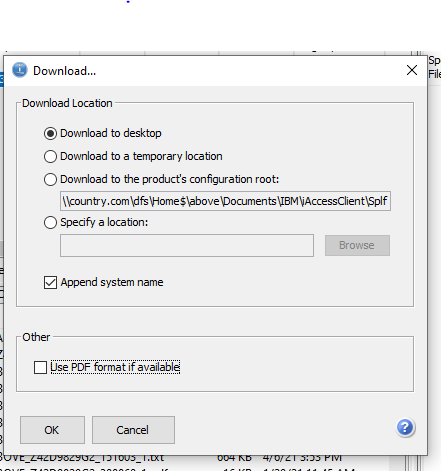Click the Download Location group label
The image size is (441, 471).
pyautogui.click(x=67, y=103)
